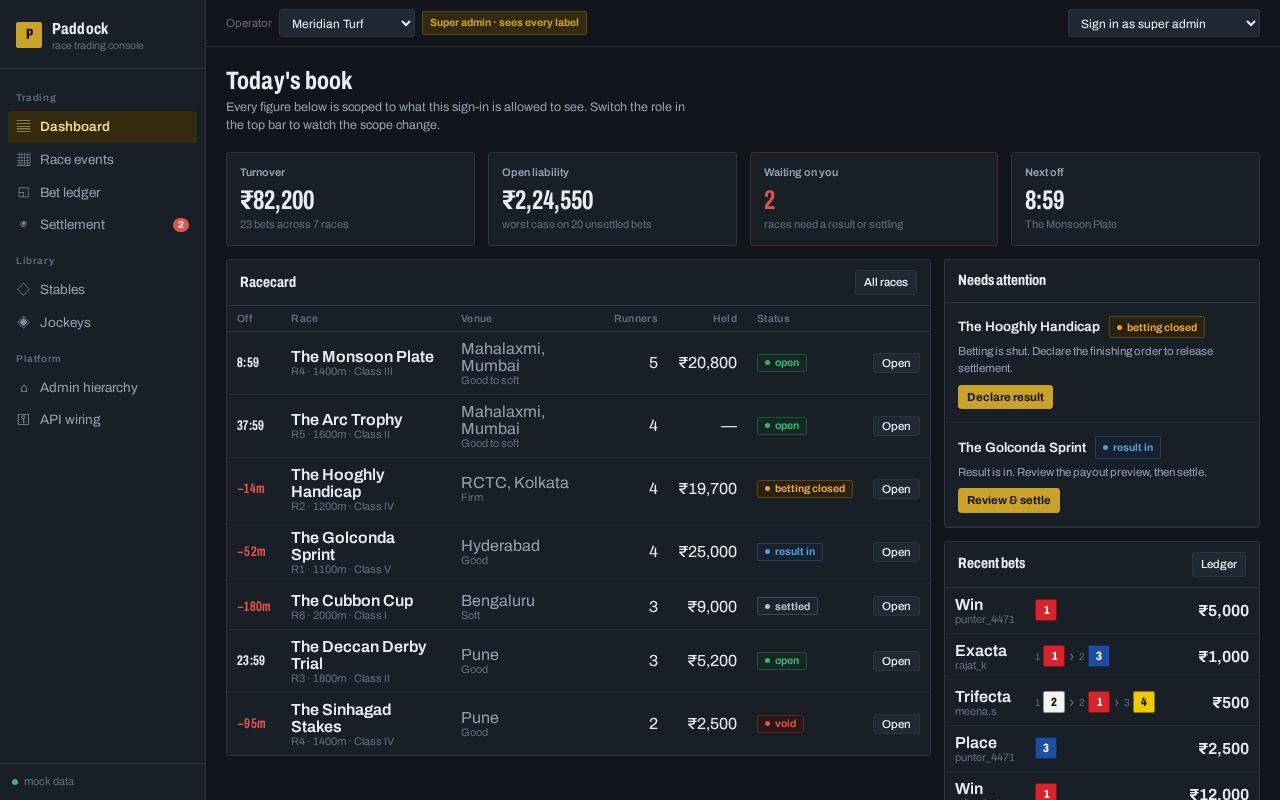This screenshot has height=800, width=1280.
Task: Click the Admin hierarchy home icon
Action: point(24,387)
